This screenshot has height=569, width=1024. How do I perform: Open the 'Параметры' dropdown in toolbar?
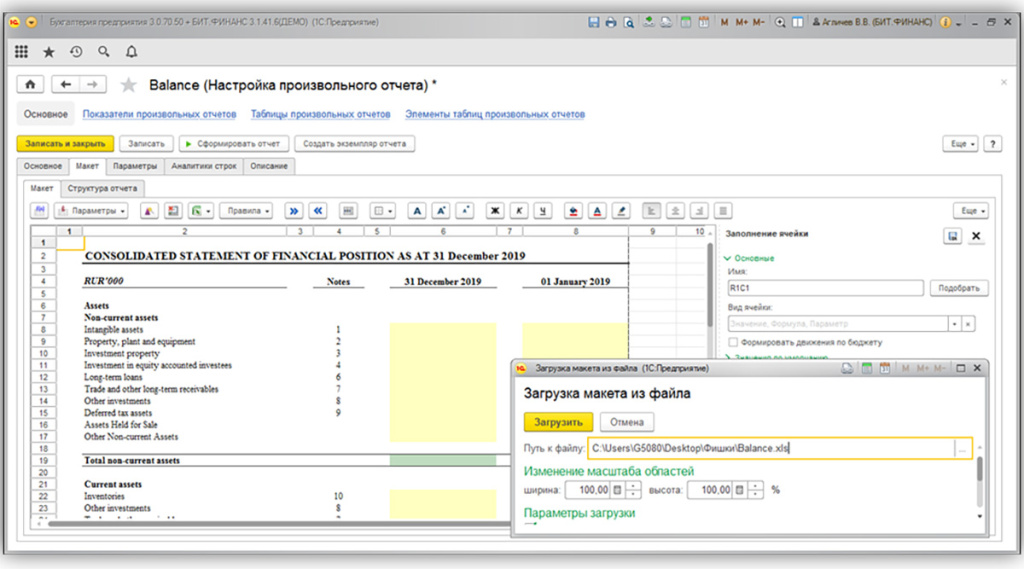91,211
